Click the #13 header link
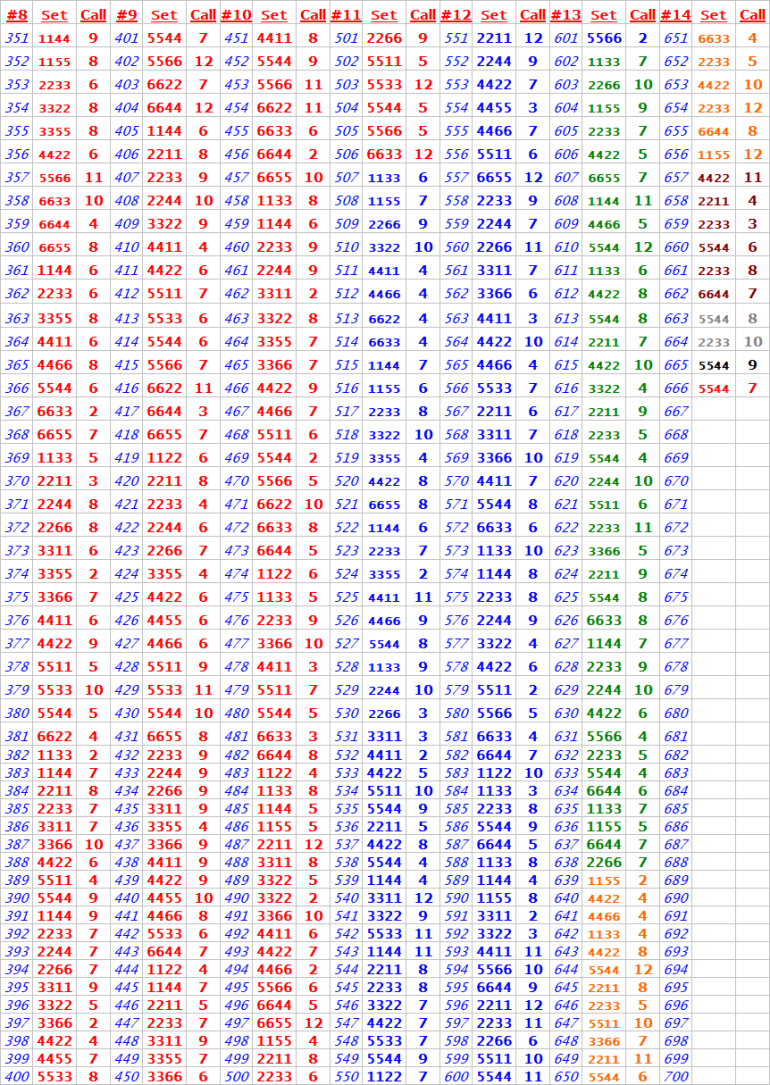 point(566,15)
